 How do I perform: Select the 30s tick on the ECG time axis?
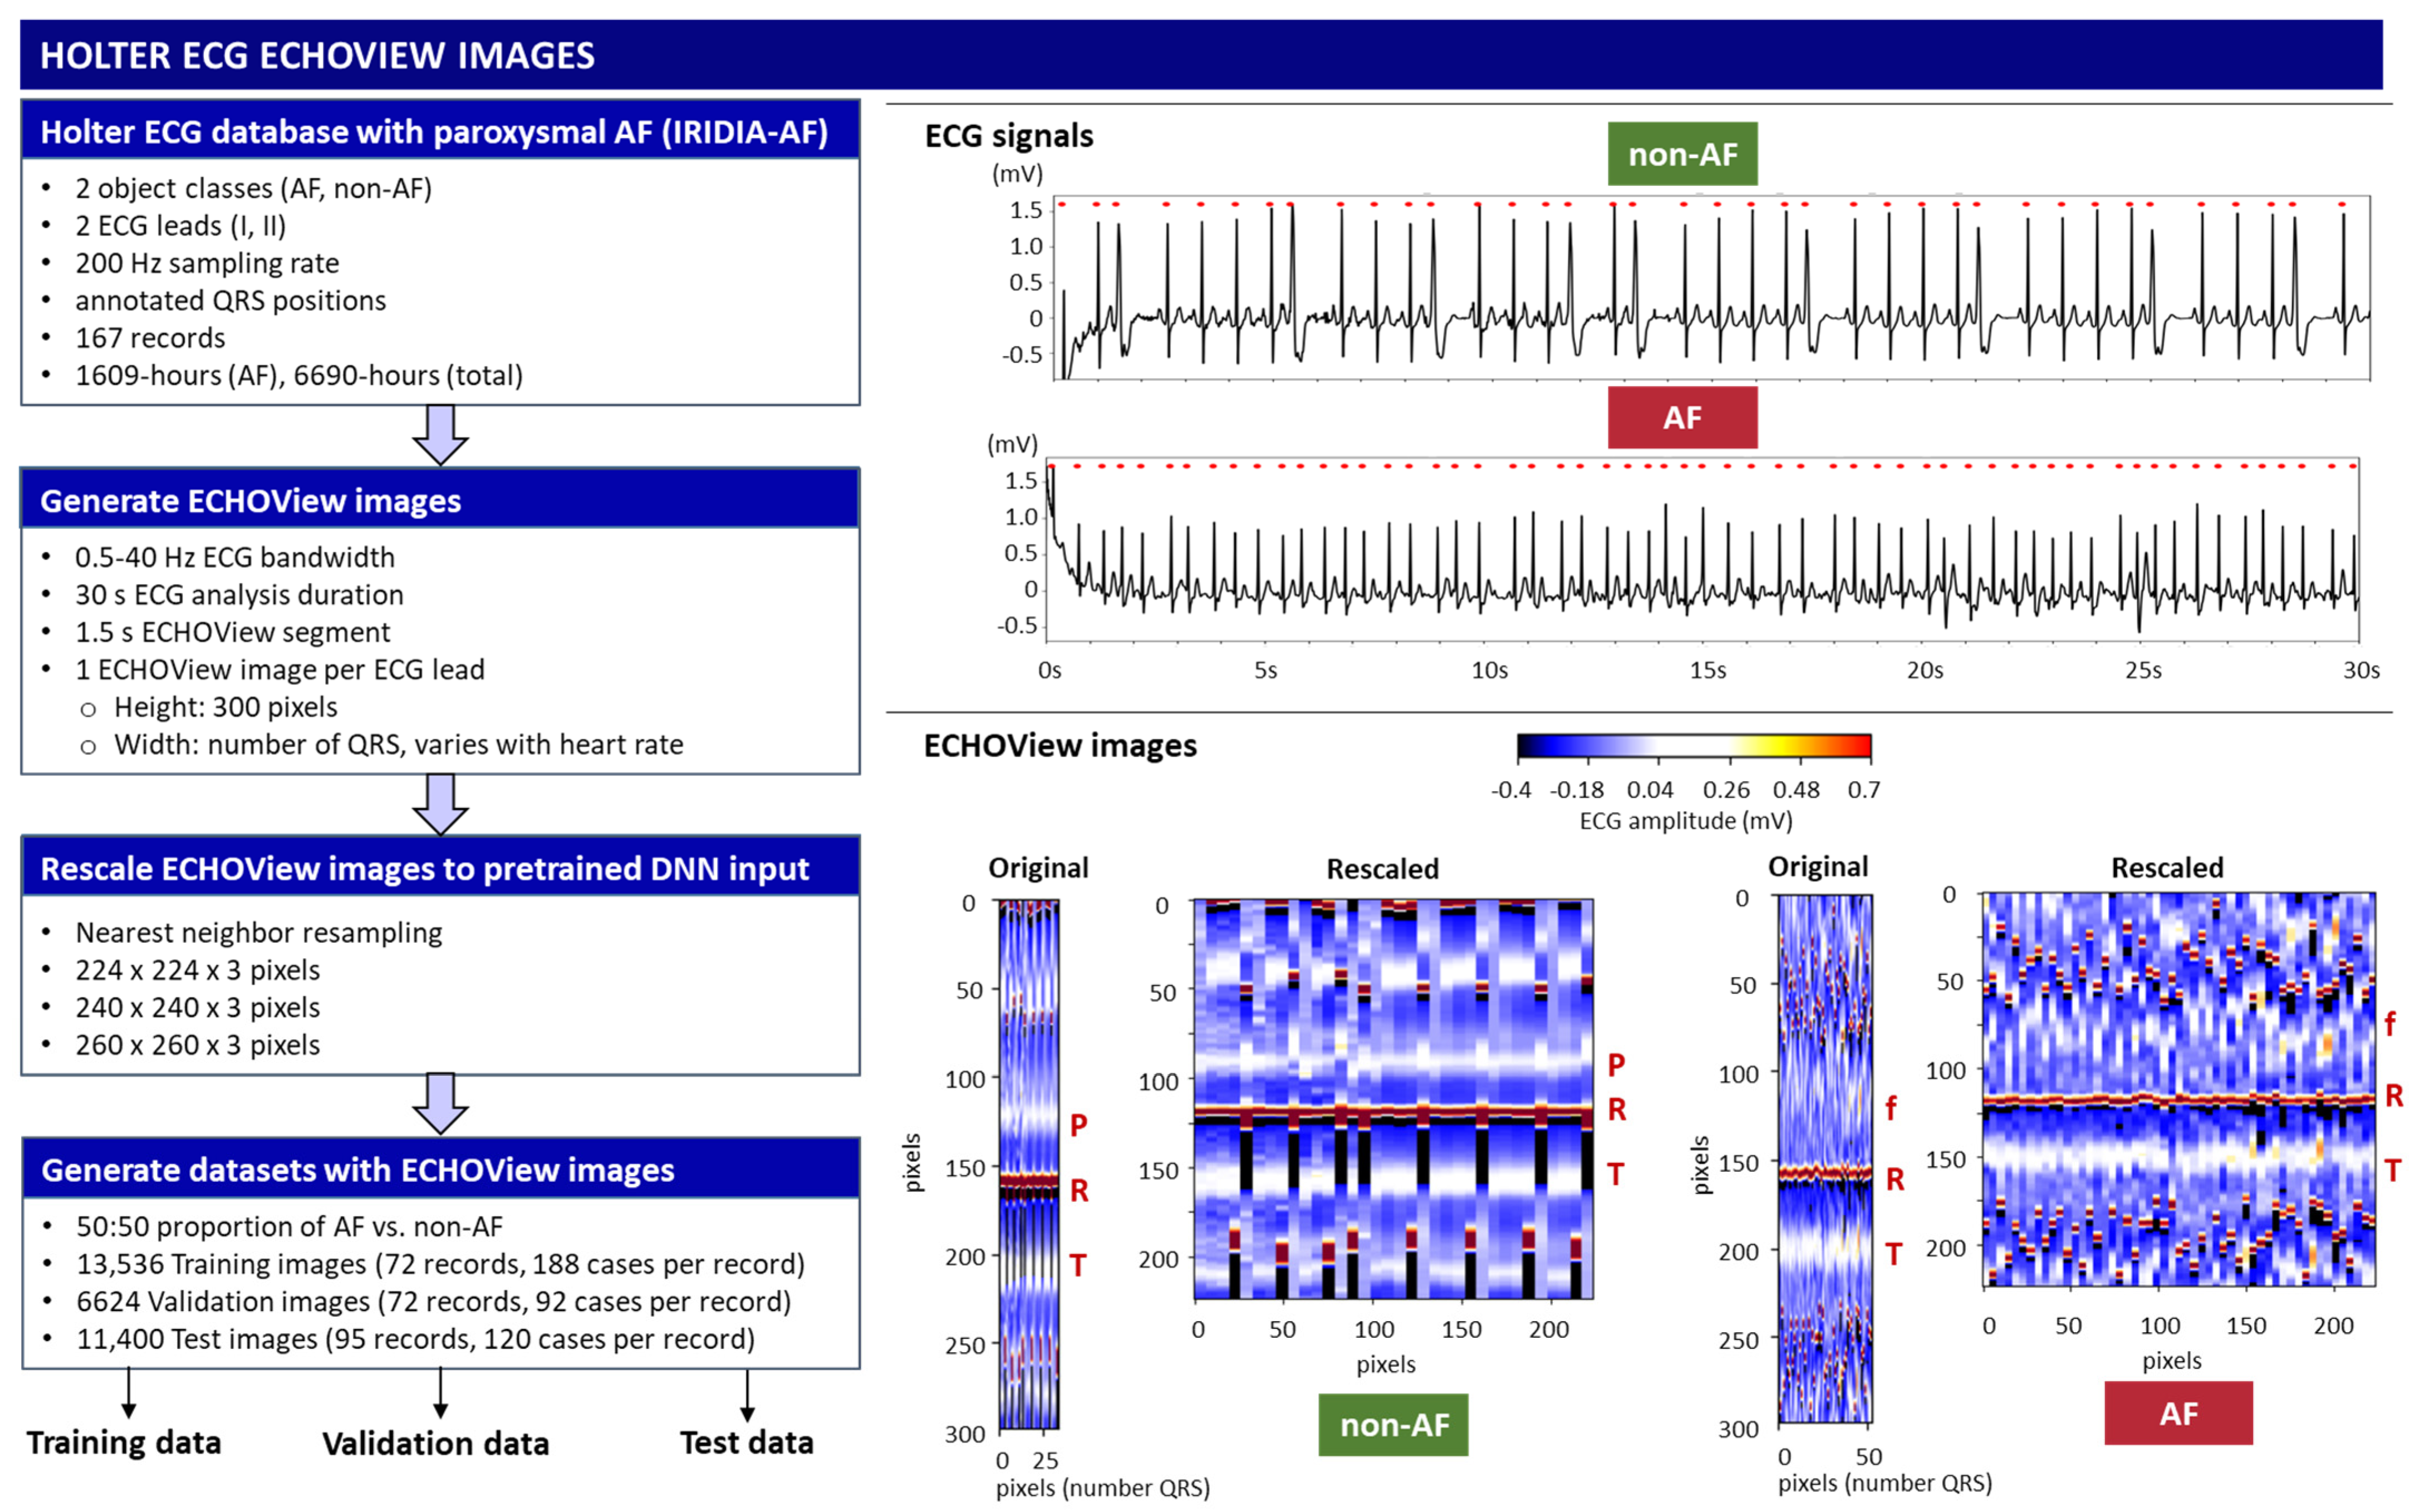point(2361,671)
